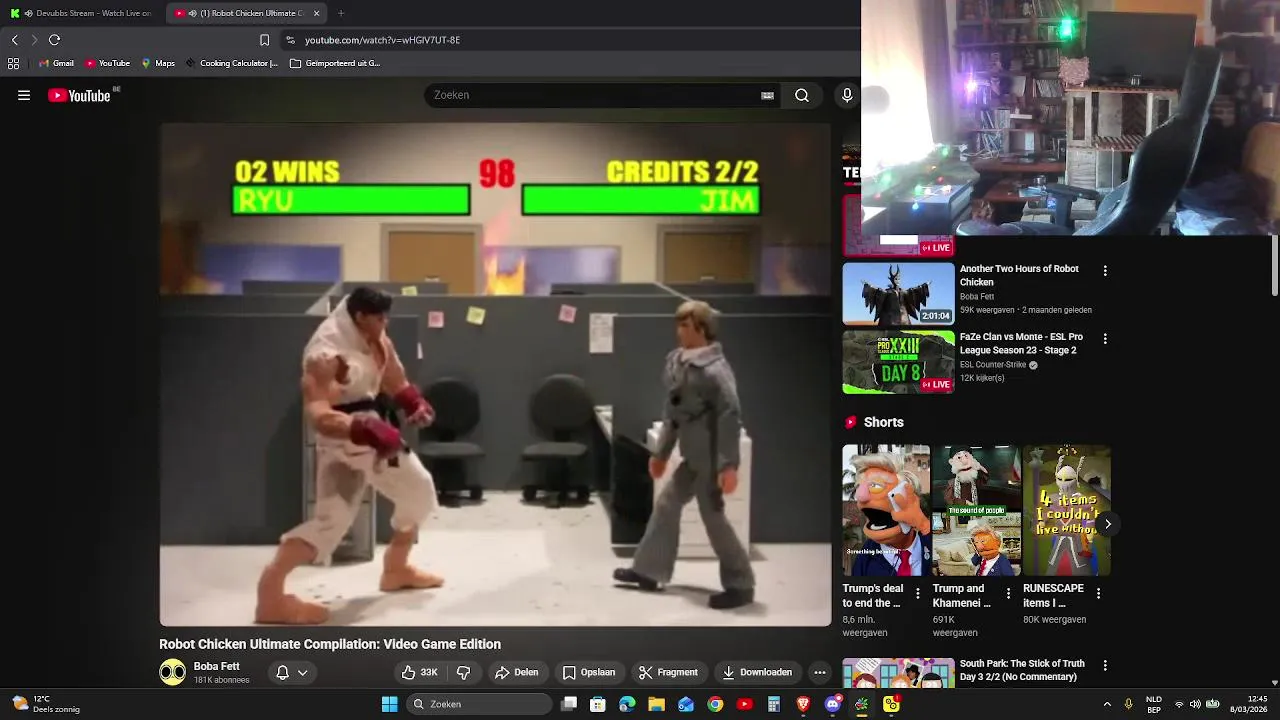Open FaZe Clan vs Monte title link
1280x720 pixels.
point(1021,343)
